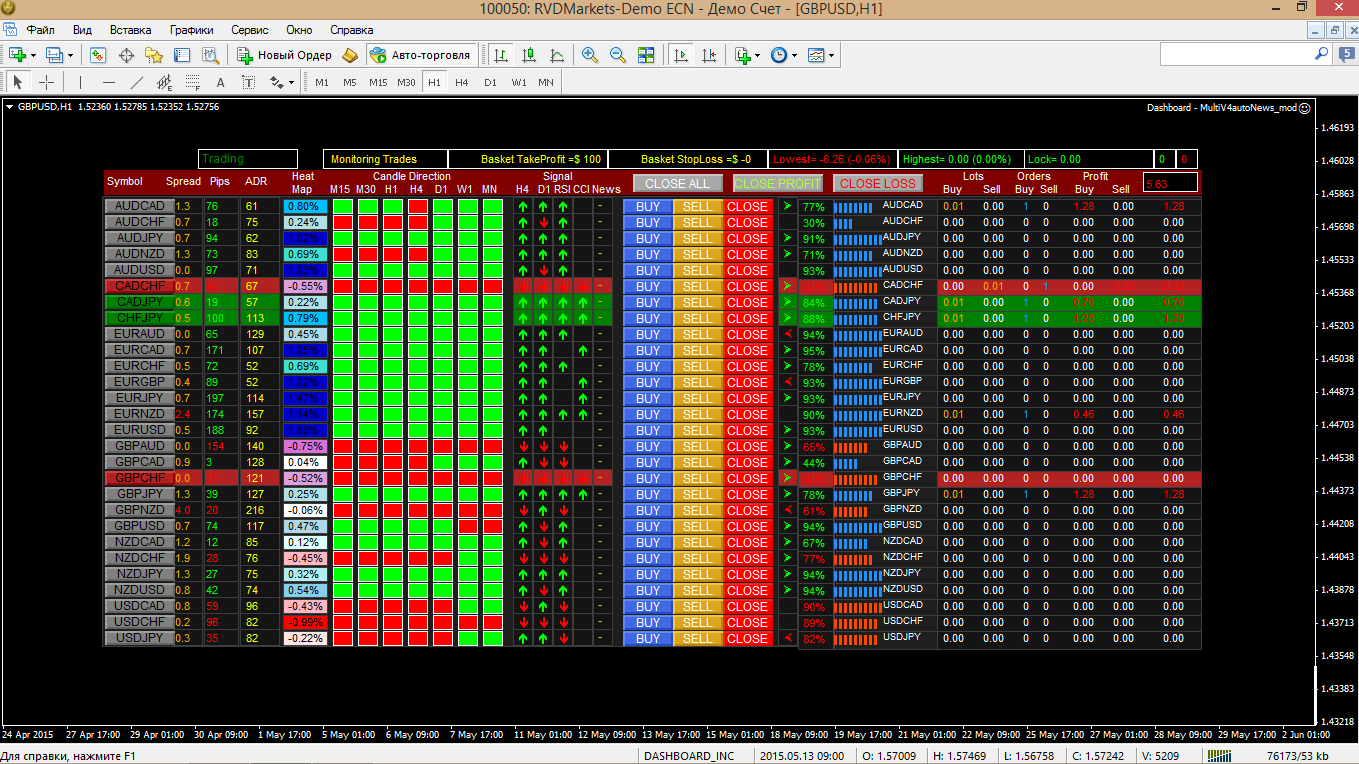Open the Вид menu
Image resolution: width=1359 pixels, height=764 pixels.
[x=83, y=30]
